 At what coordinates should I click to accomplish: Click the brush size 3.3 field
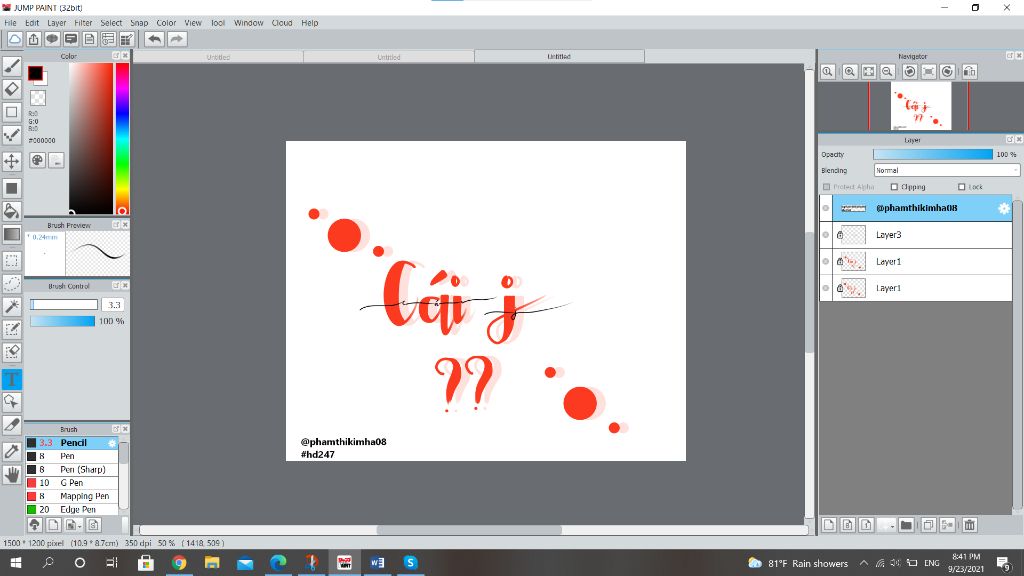click(114, 304)
